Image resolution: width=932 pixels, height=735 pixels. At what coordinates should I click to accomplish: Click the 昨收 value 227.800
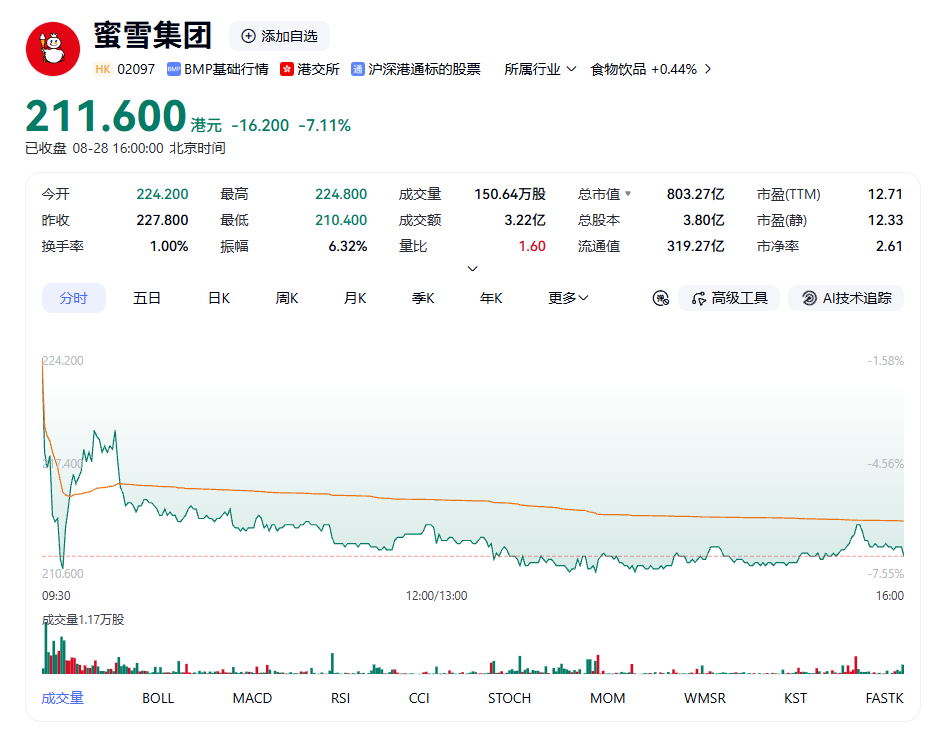click(x=162, y=220)
